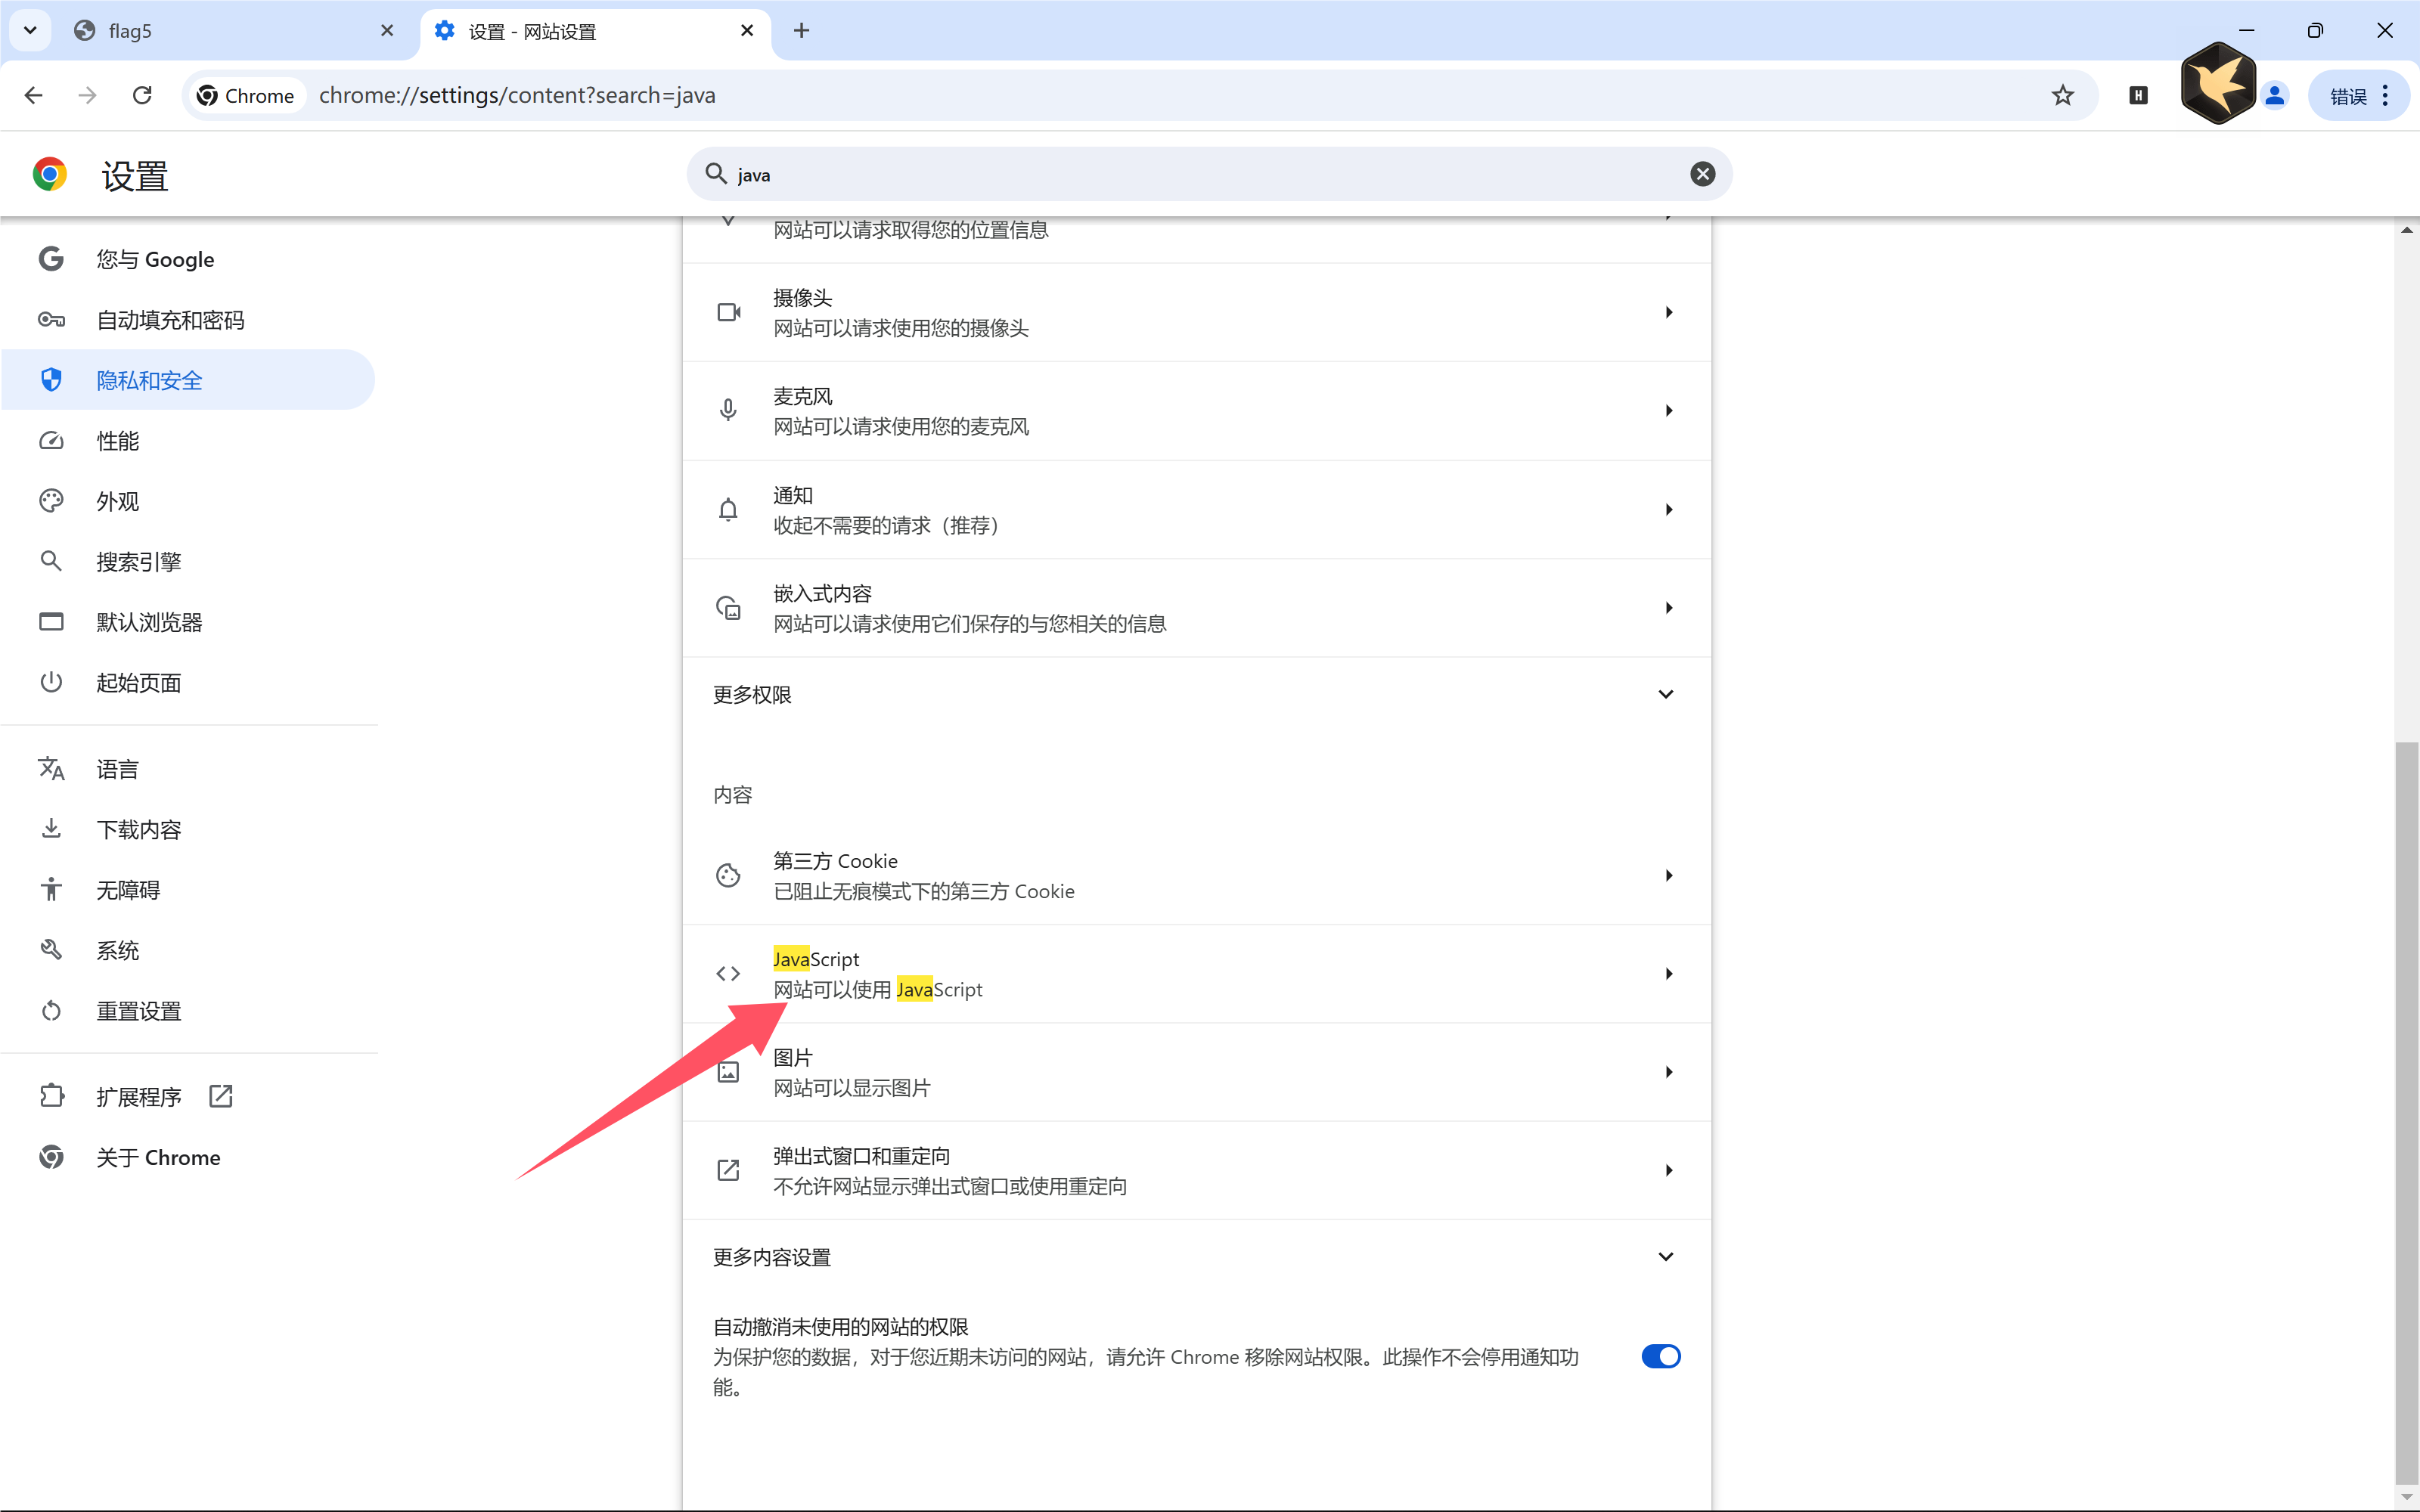
Task: Open 关于 Chrome page
Action: click(x=188, y=1157)
